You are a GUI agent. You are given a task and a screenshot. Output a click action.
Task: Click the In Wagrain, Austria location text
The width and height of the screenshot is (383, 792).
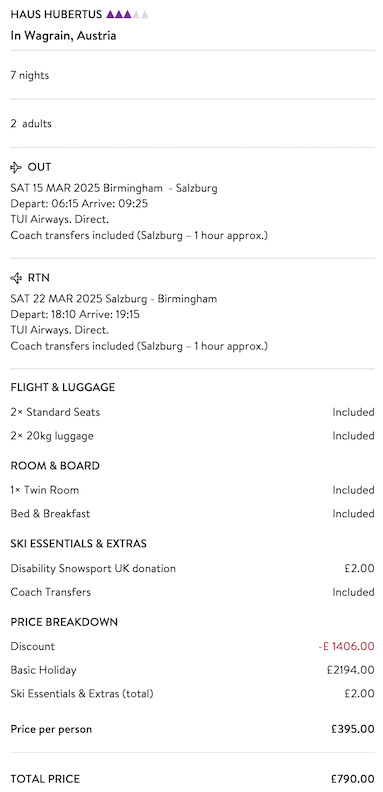[63, 36]
